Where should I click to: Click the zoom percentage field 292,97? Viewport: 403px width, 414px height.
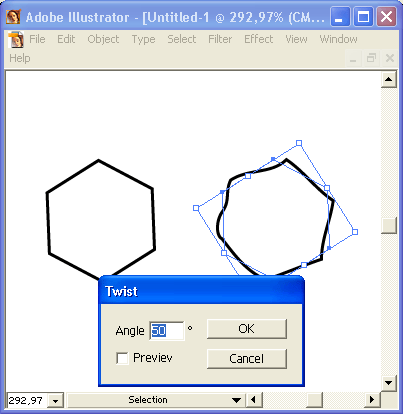point(27,400)
